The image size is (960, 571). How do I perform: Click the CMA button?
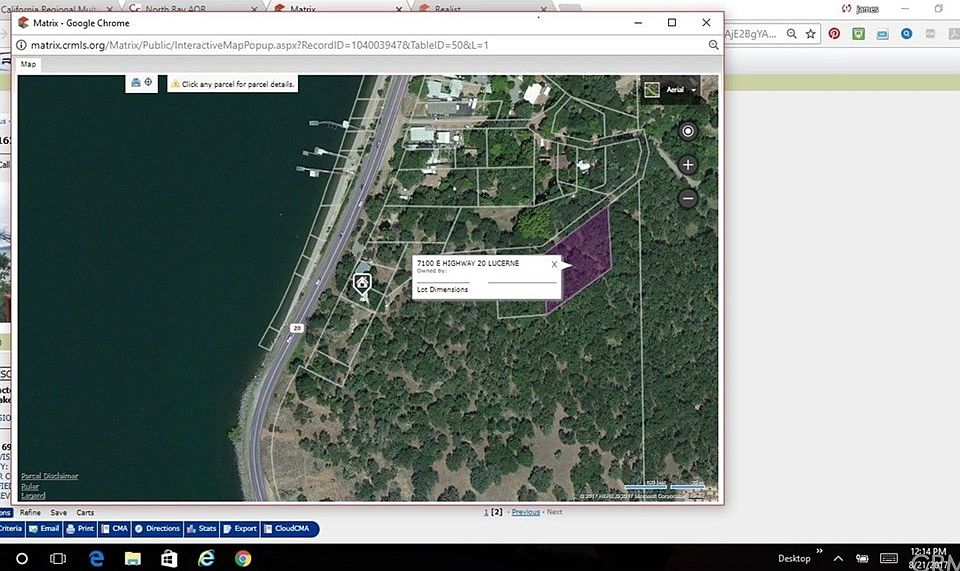pyautogui.click(x=114, y=529)
